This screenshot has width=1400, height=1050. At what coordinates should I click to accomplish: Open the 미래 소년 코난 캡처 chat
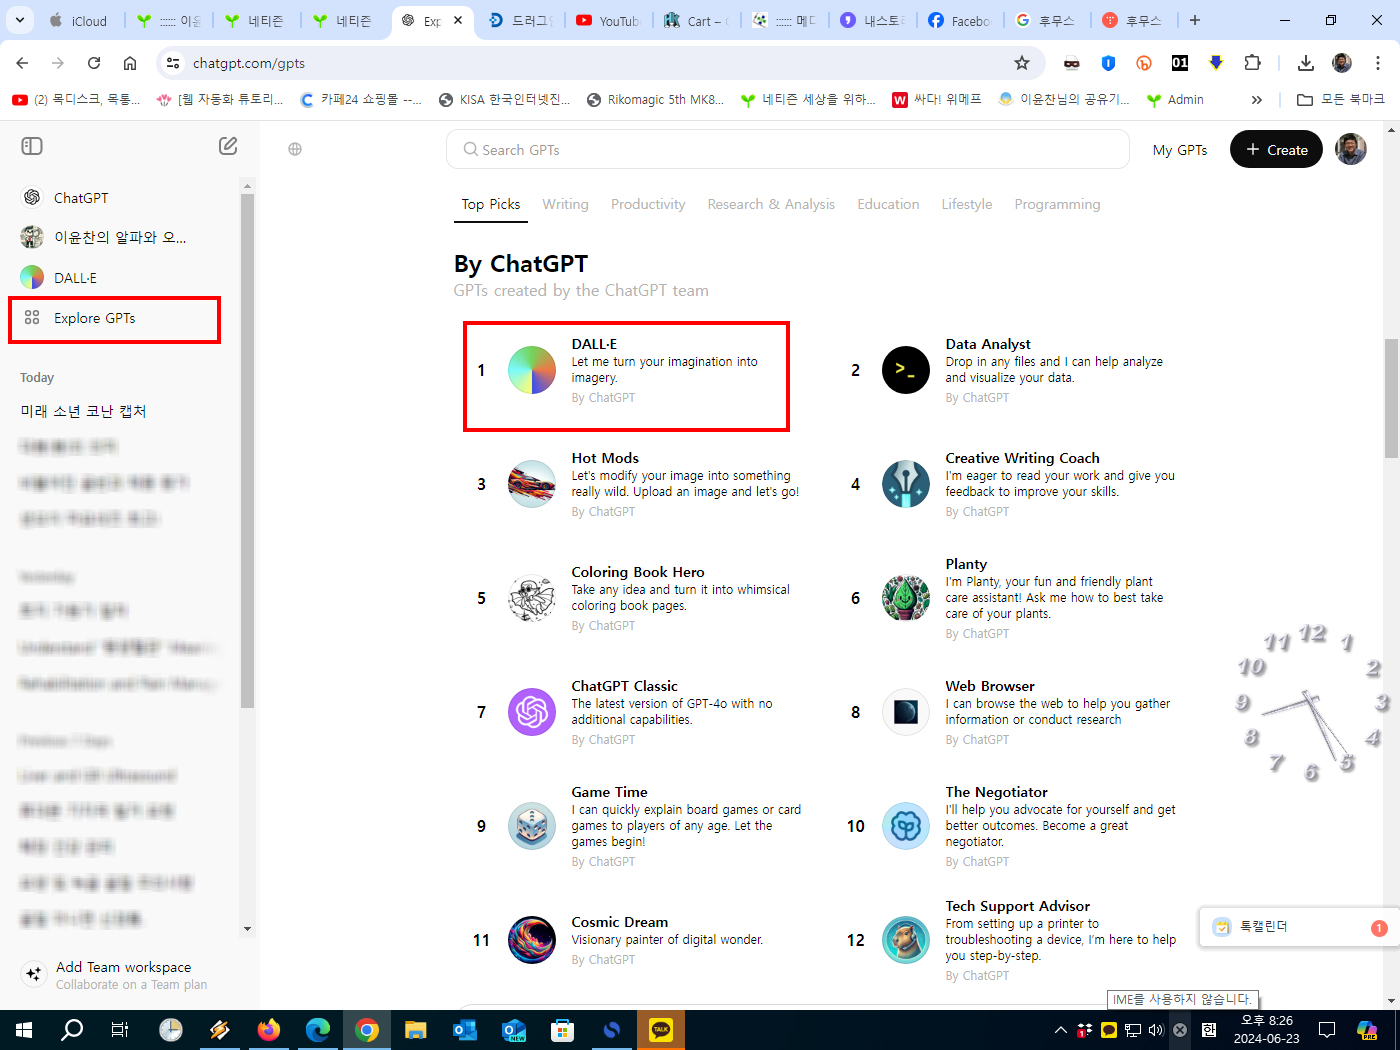point(84,411)
